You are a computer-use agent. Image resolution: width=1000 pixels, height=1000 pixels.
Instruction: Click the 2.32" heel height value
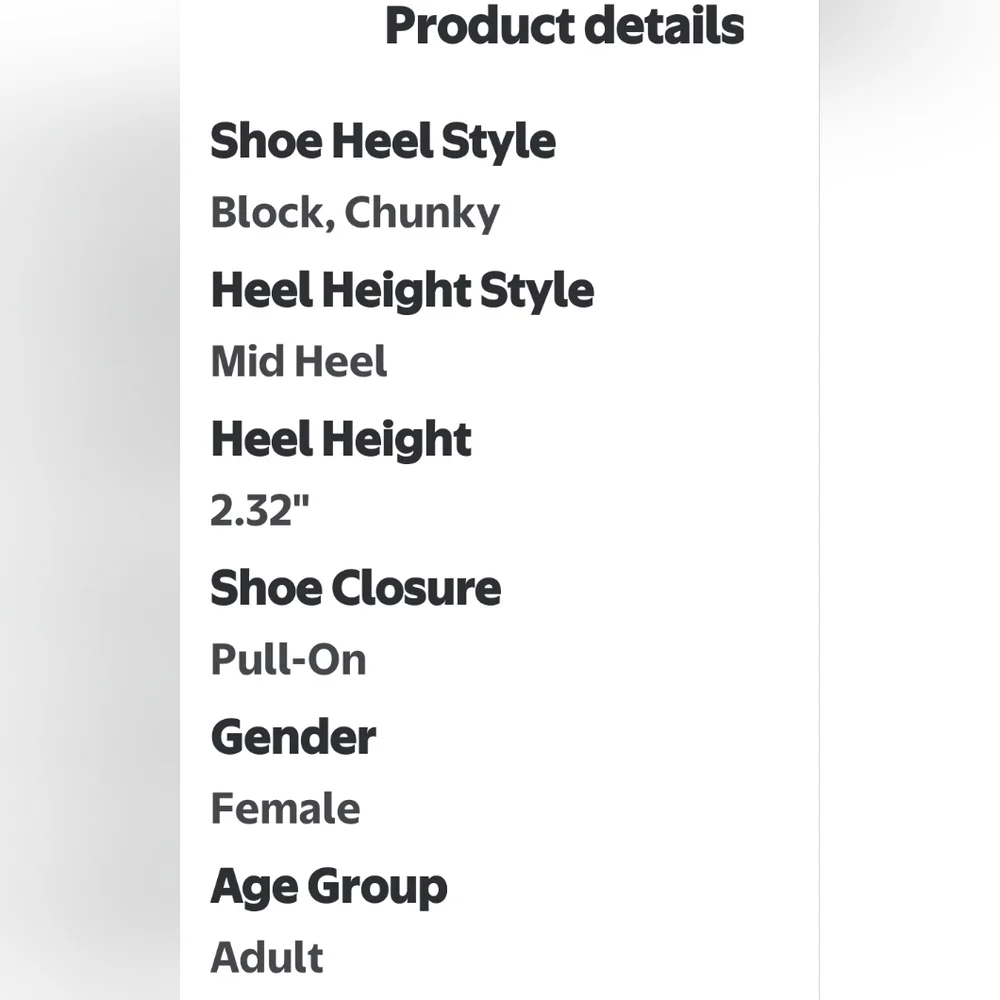pyautogui.click(x=260, y=511)
